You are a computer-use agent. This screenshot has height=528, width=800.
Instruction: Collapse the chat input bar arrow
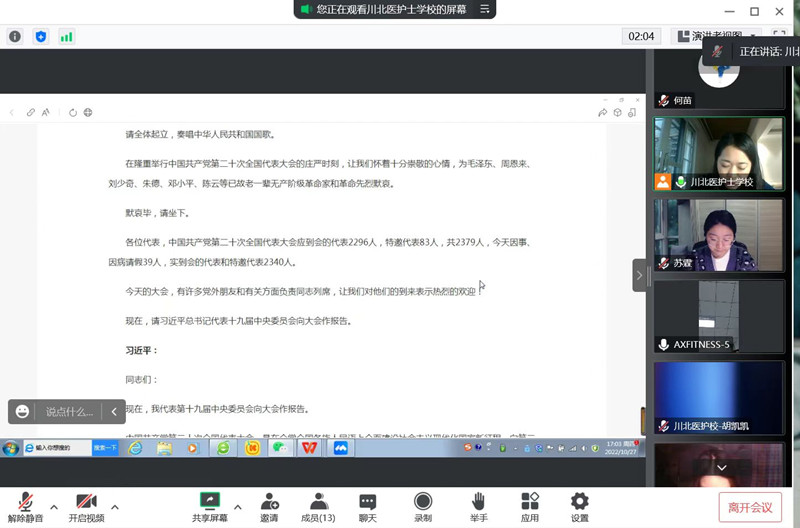coord(114,411)
